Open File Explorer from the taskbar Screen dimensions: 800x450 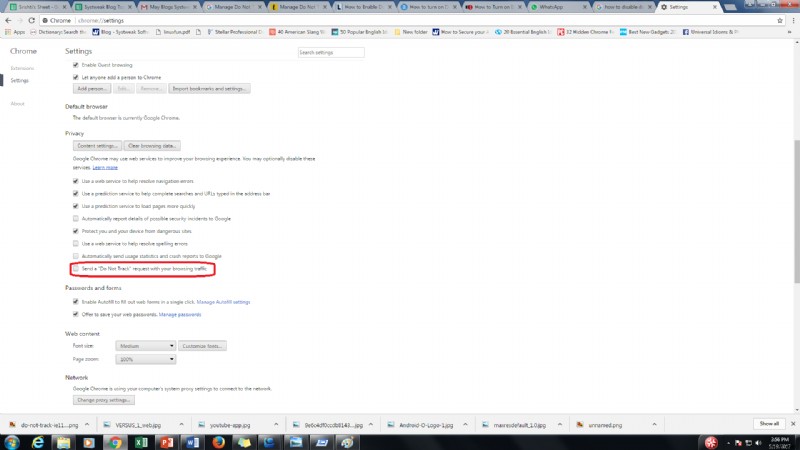(63, 442)
